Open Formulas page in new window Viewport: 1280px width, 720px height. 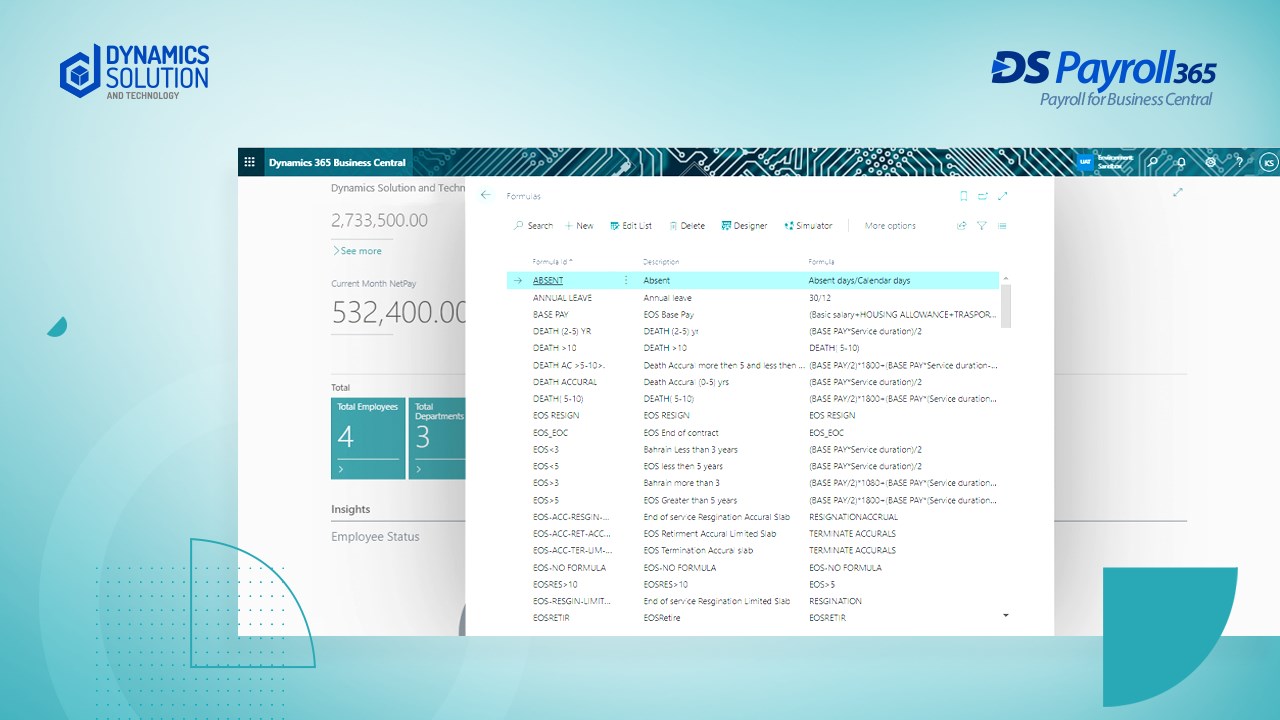click(983, 196)
